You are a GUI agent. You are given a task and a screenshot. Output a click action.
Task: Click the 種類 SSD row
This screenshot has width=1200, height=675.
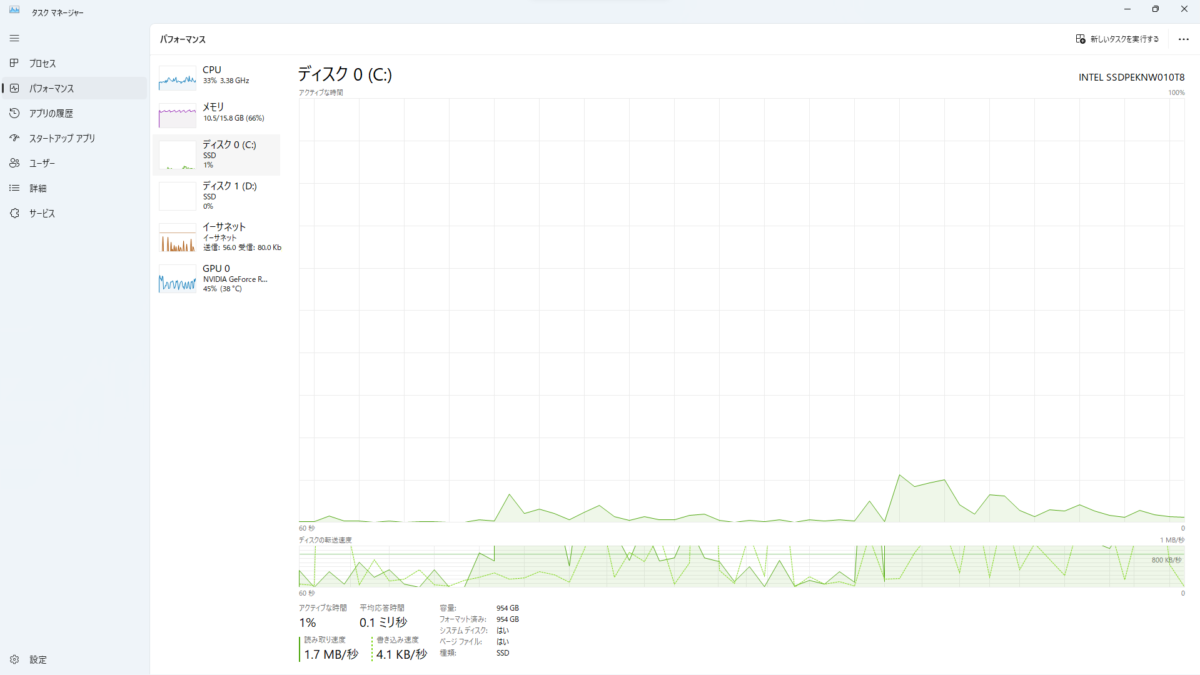pyautogui.click(x=474, y=653)
